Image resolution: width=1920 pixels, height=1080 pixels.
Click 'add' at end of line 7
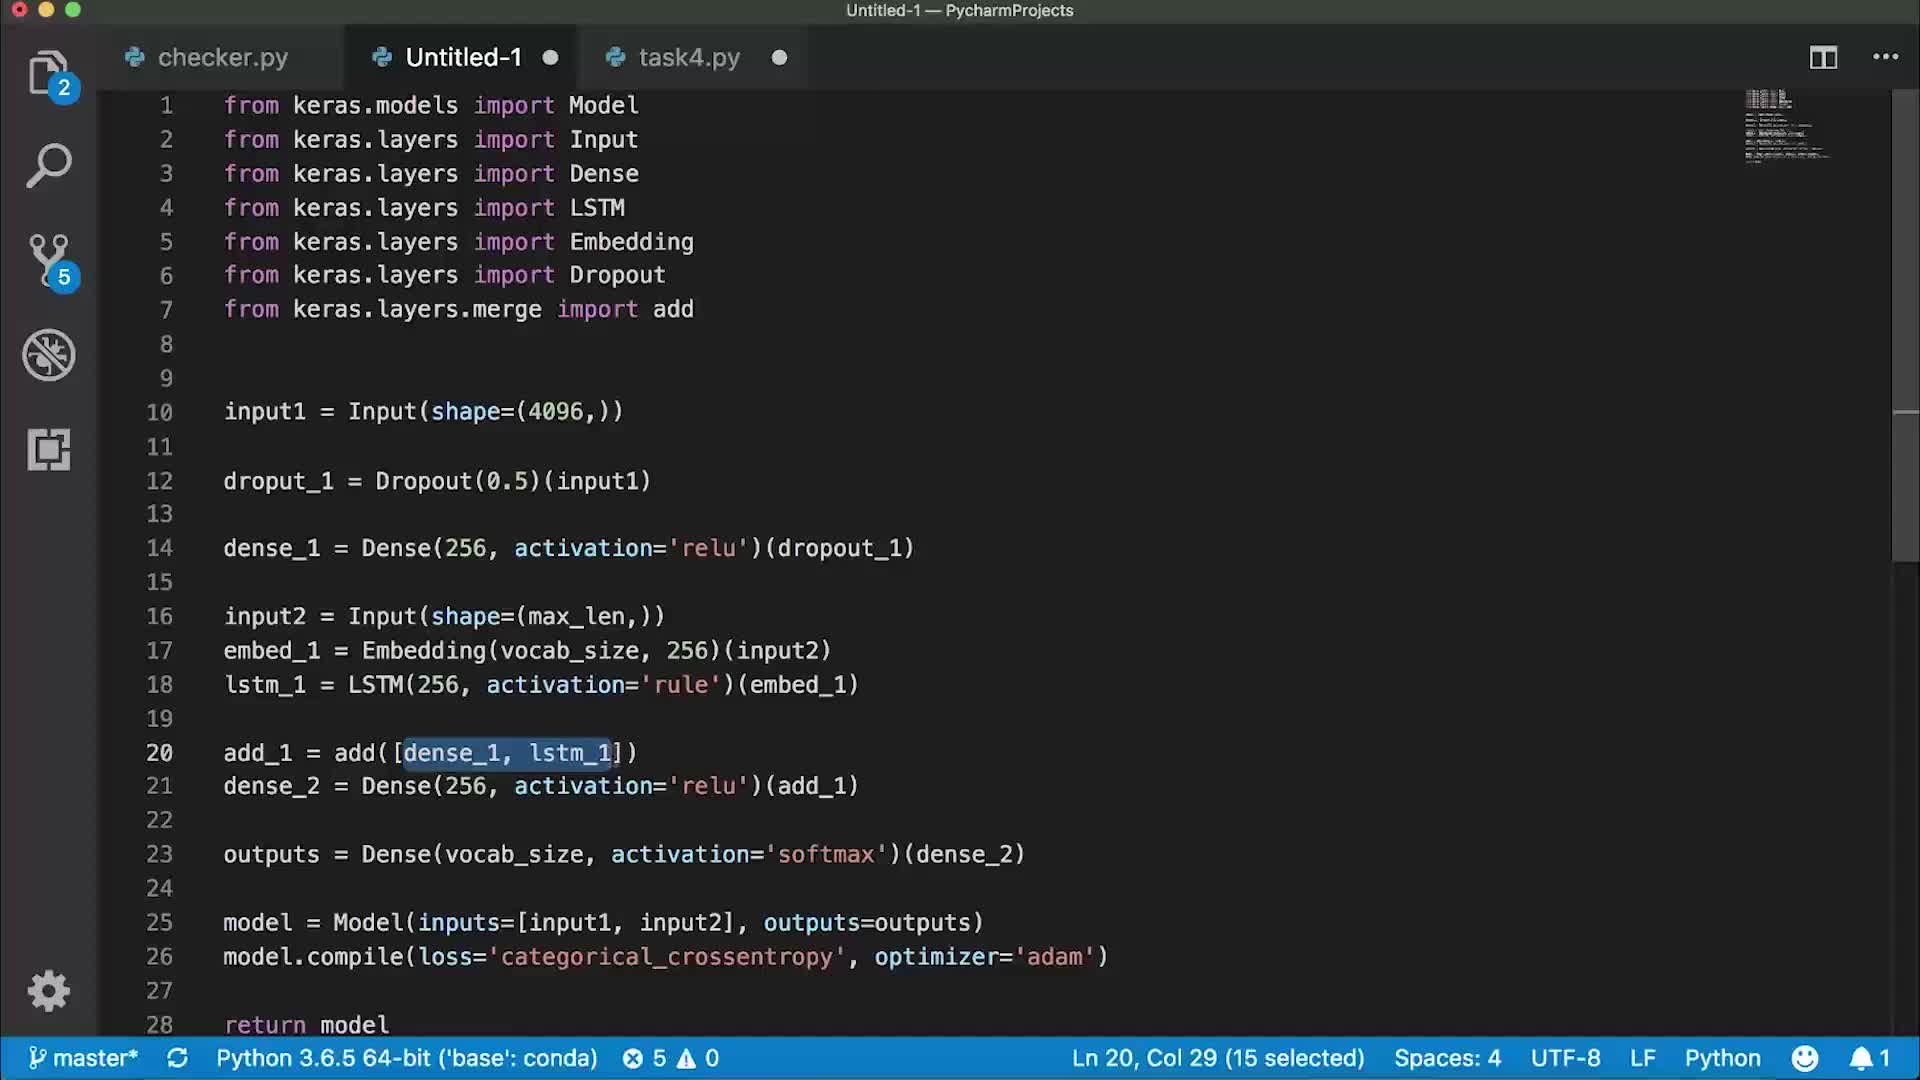pos(673,309)
